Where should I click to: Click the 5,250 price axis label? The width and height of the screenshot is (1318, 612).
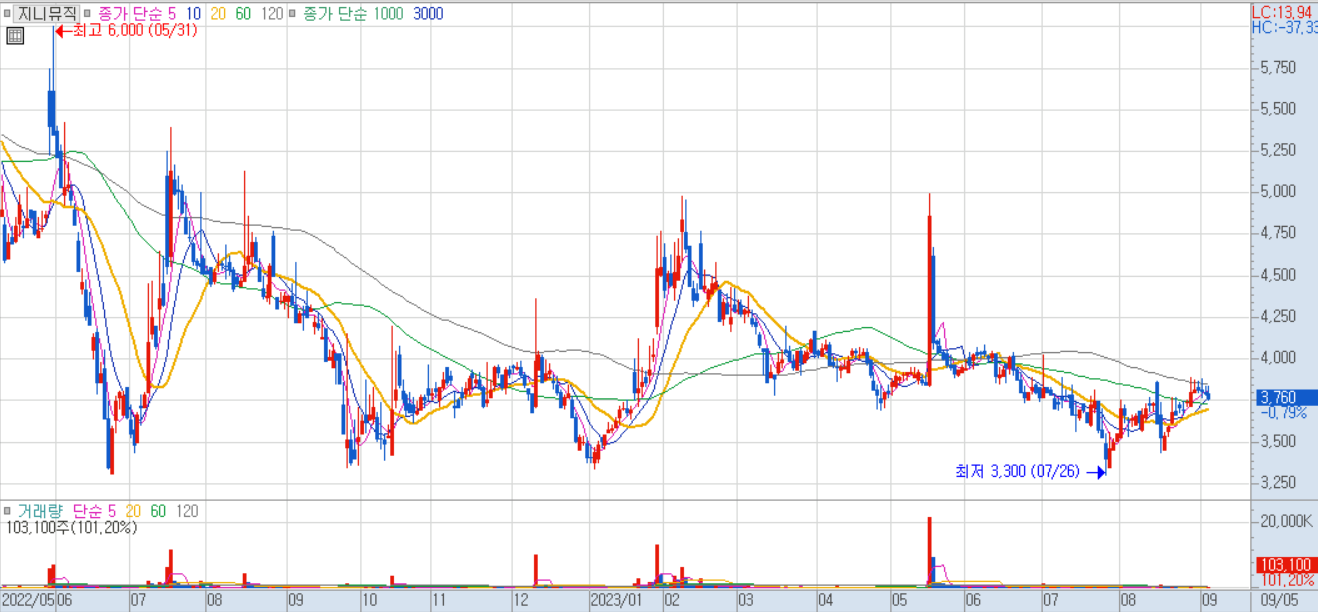(1280, 150)
